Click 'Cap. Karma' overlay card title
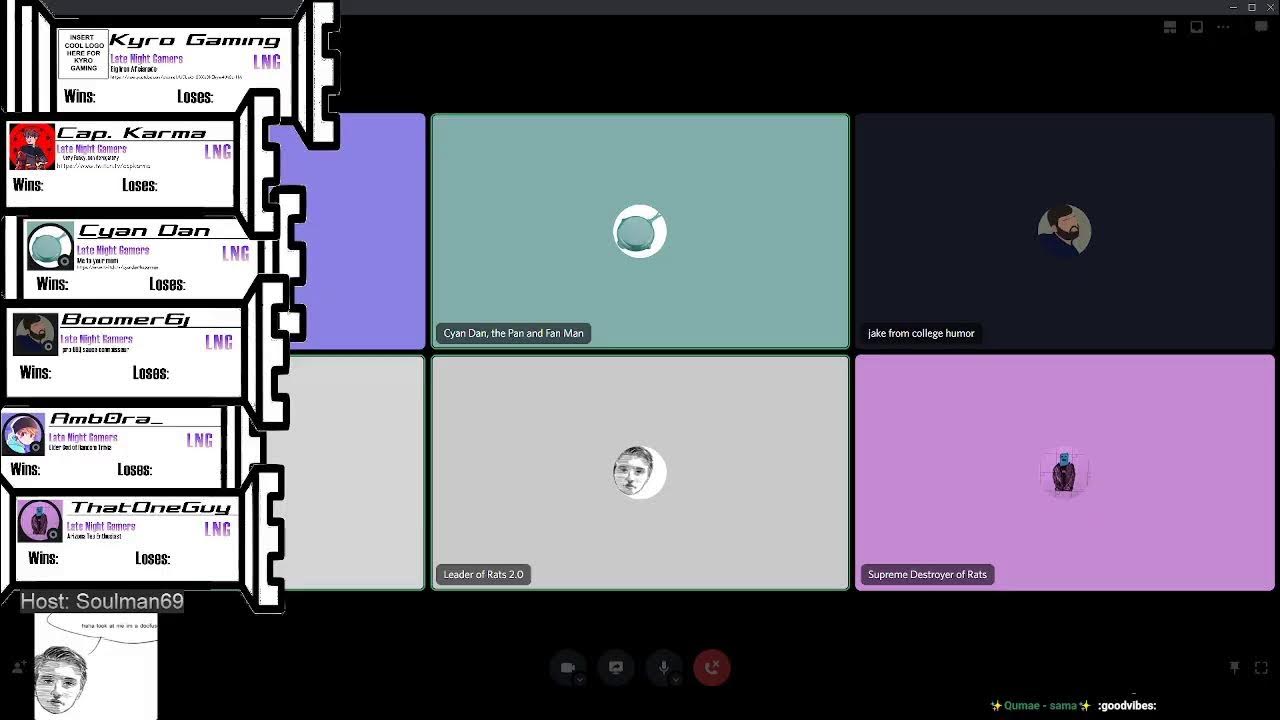This screenshot has width=1280, height=720. pos(131,133)
